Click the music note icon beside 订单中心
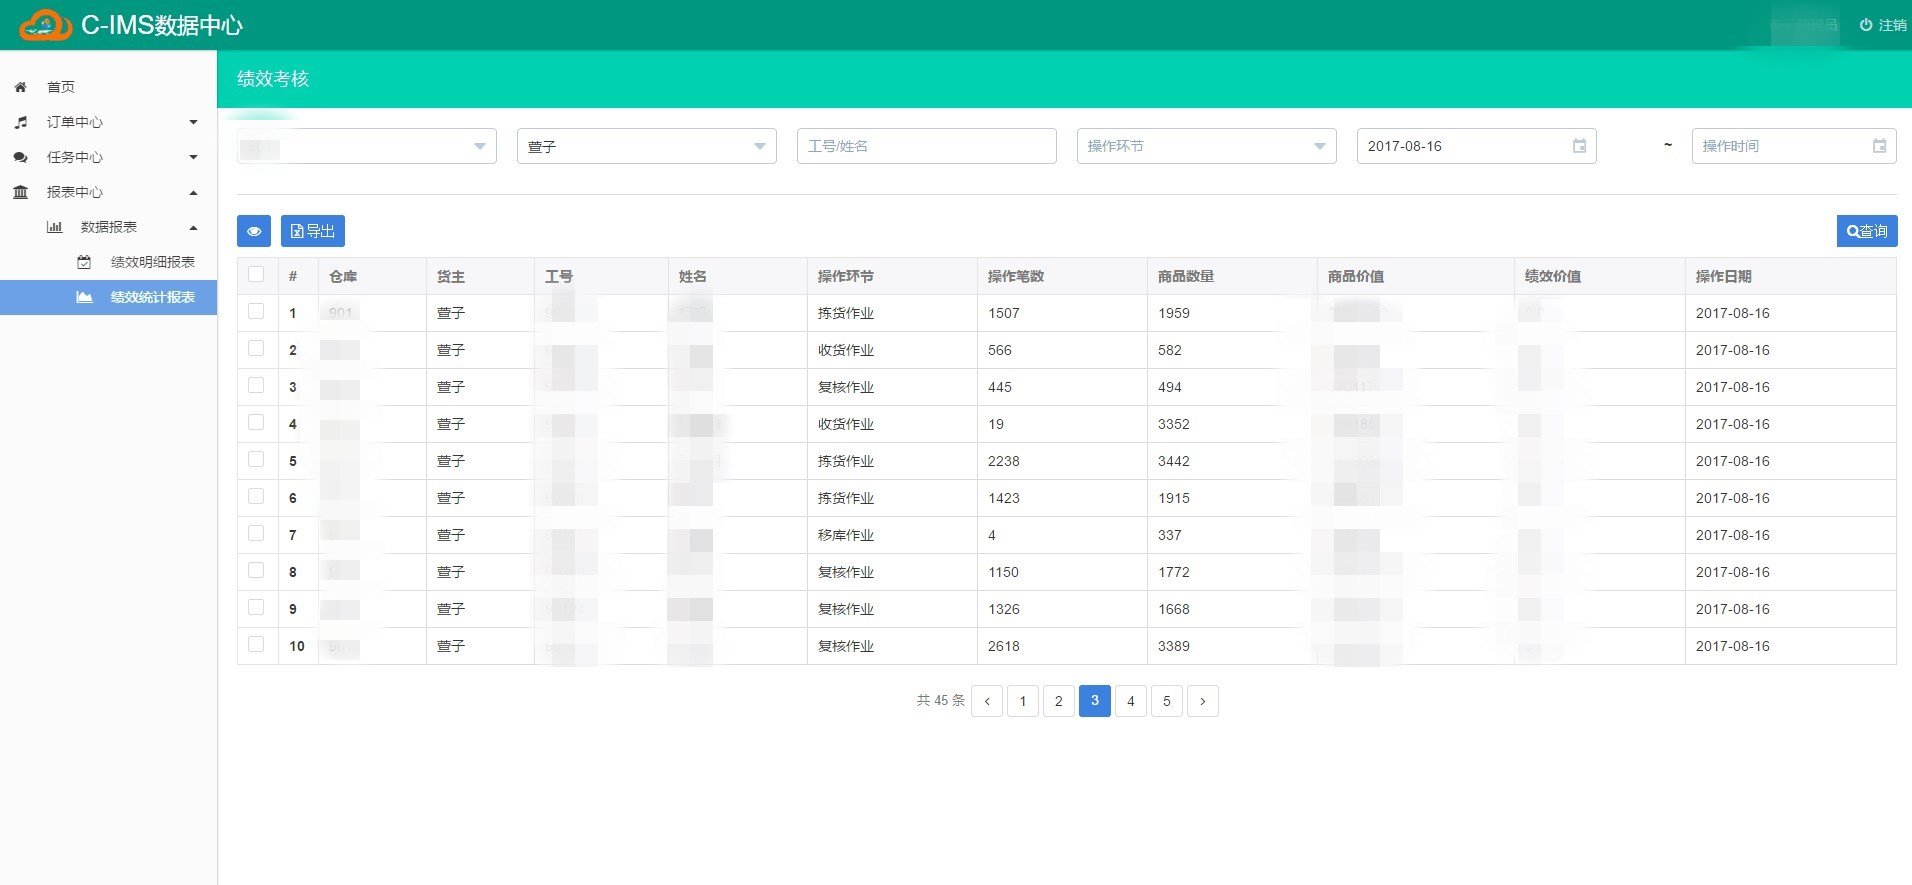This screenshot has height=885, width=1912. (20, 122)
